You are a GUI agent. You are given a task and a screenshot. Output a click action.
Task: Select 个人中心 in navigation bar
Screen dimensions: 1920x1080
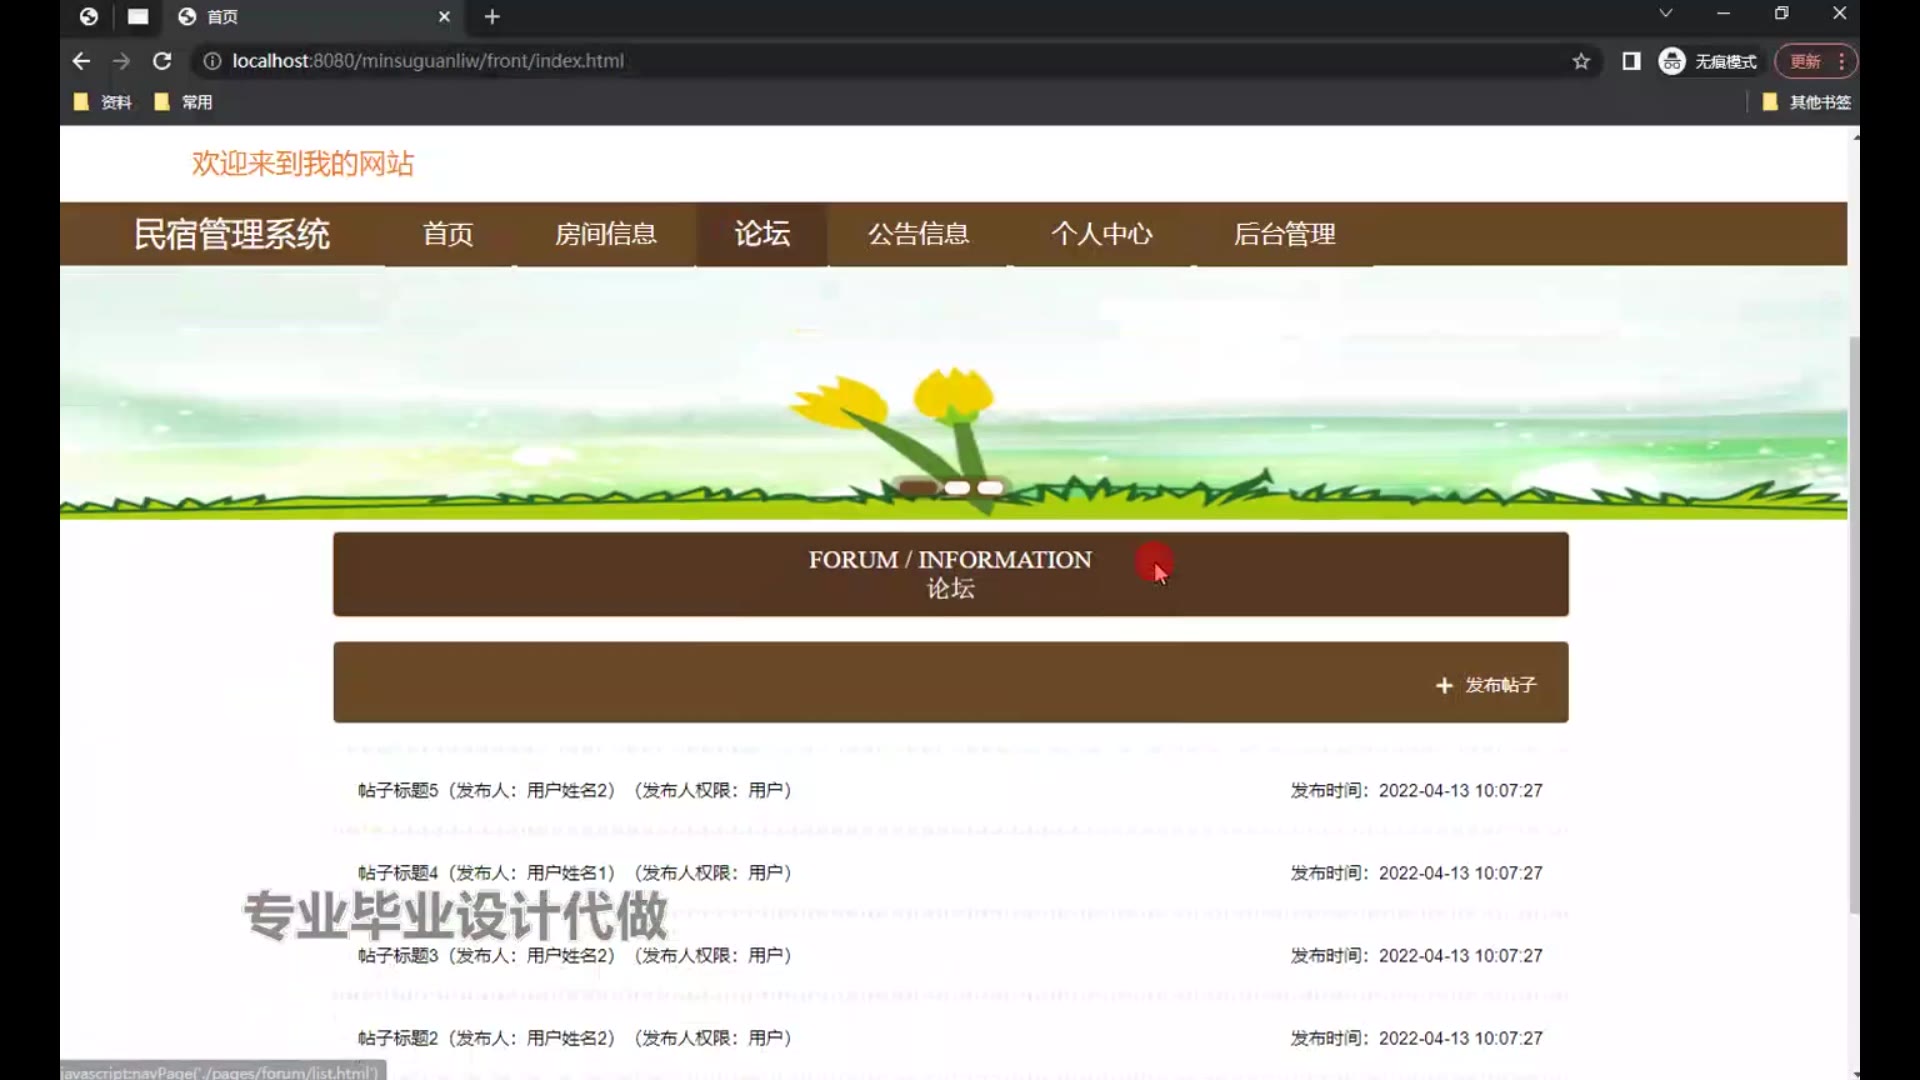coord(1101,234)
